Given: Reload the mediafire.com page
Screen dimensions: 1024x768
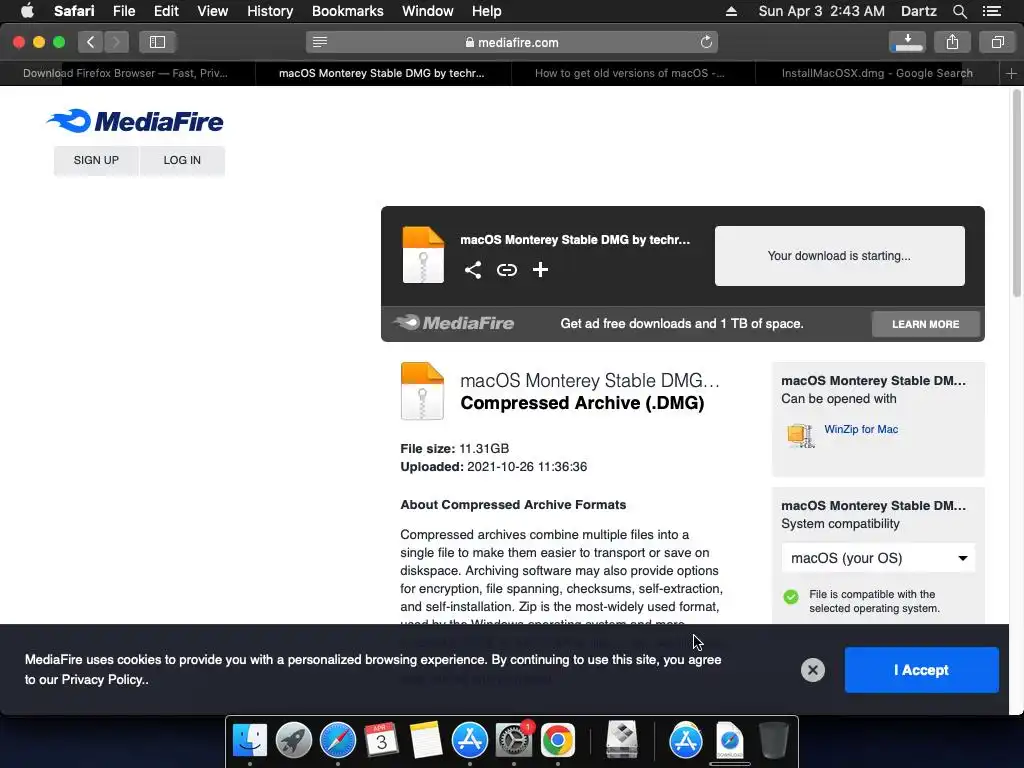Looking at the screenshot, I should [x=706, y=42].
